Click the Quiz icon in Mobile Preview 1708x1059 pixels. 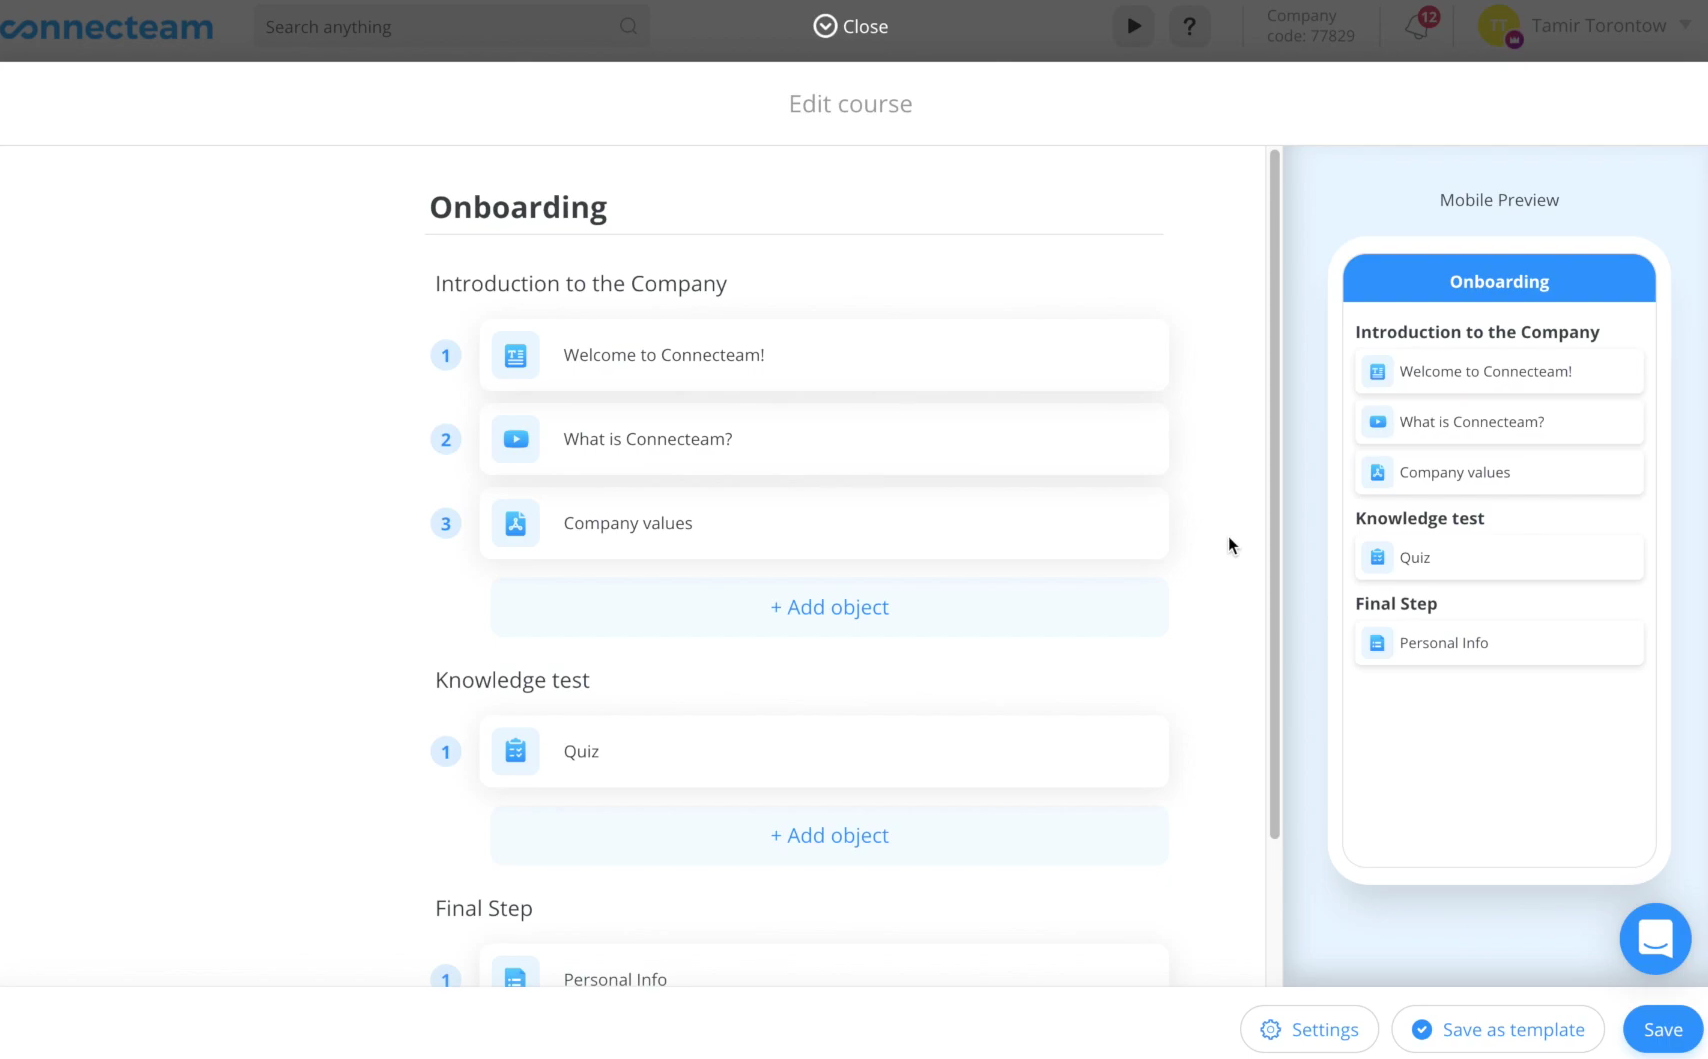1377,557
